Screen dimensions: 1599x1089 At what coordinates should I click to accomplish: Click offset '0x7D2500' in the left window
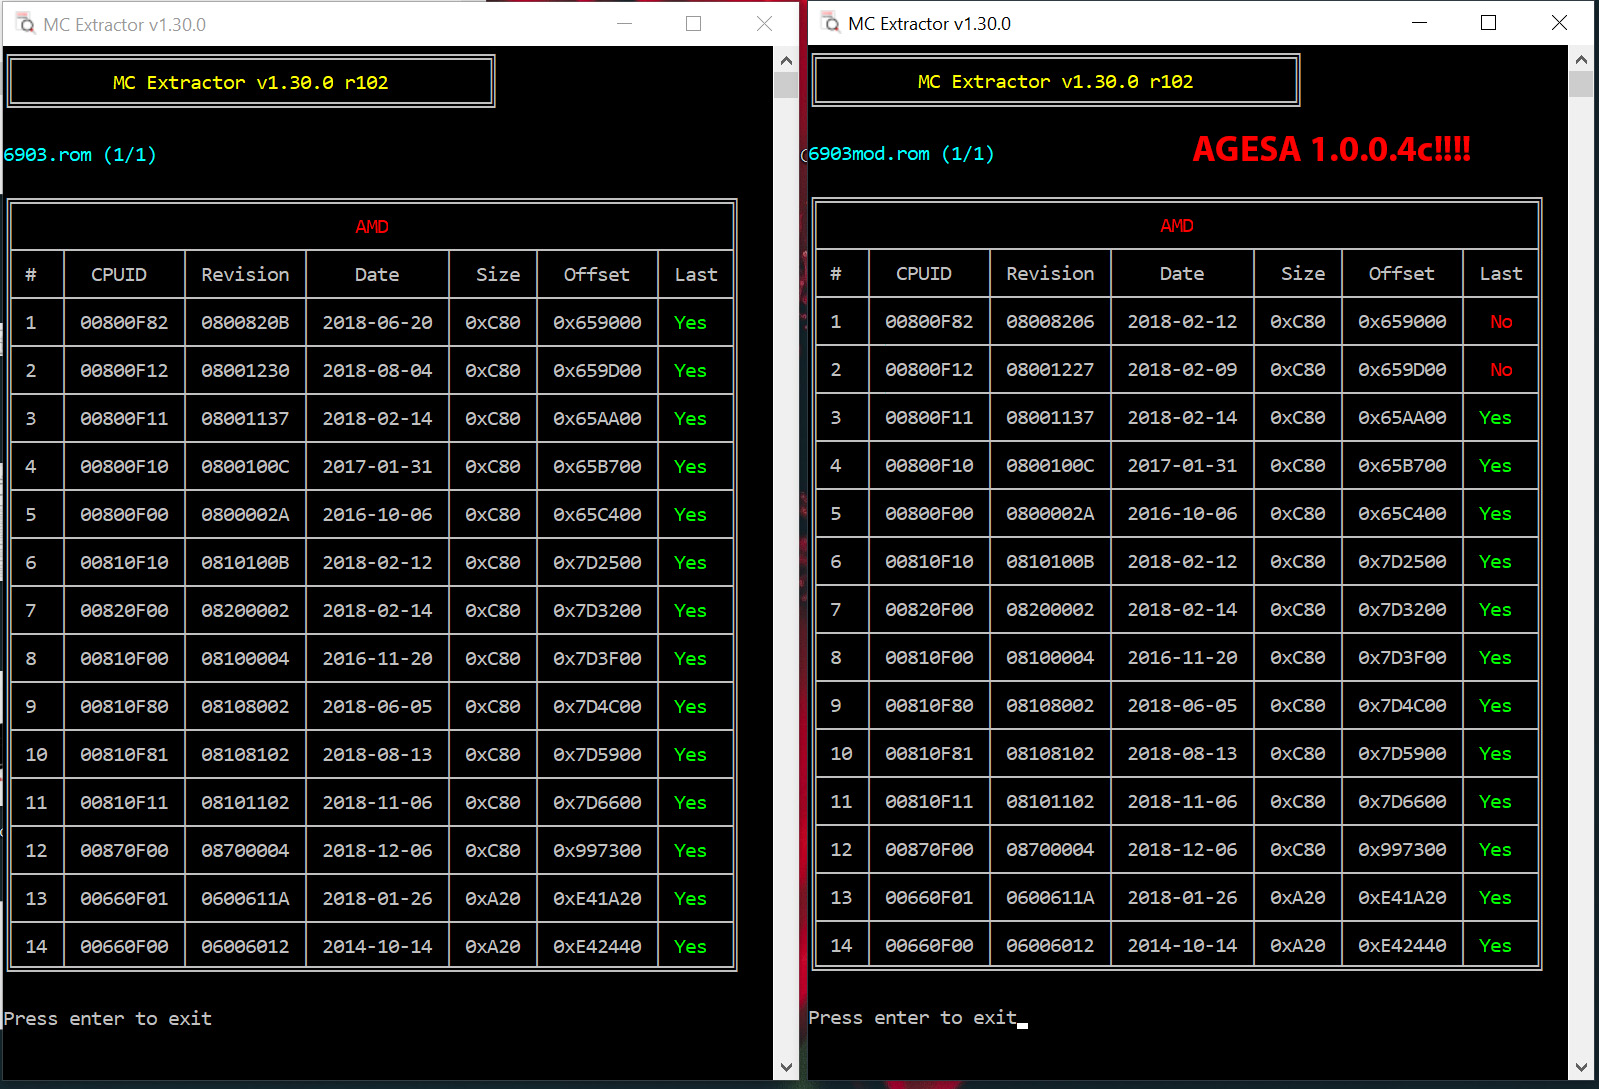597,563
